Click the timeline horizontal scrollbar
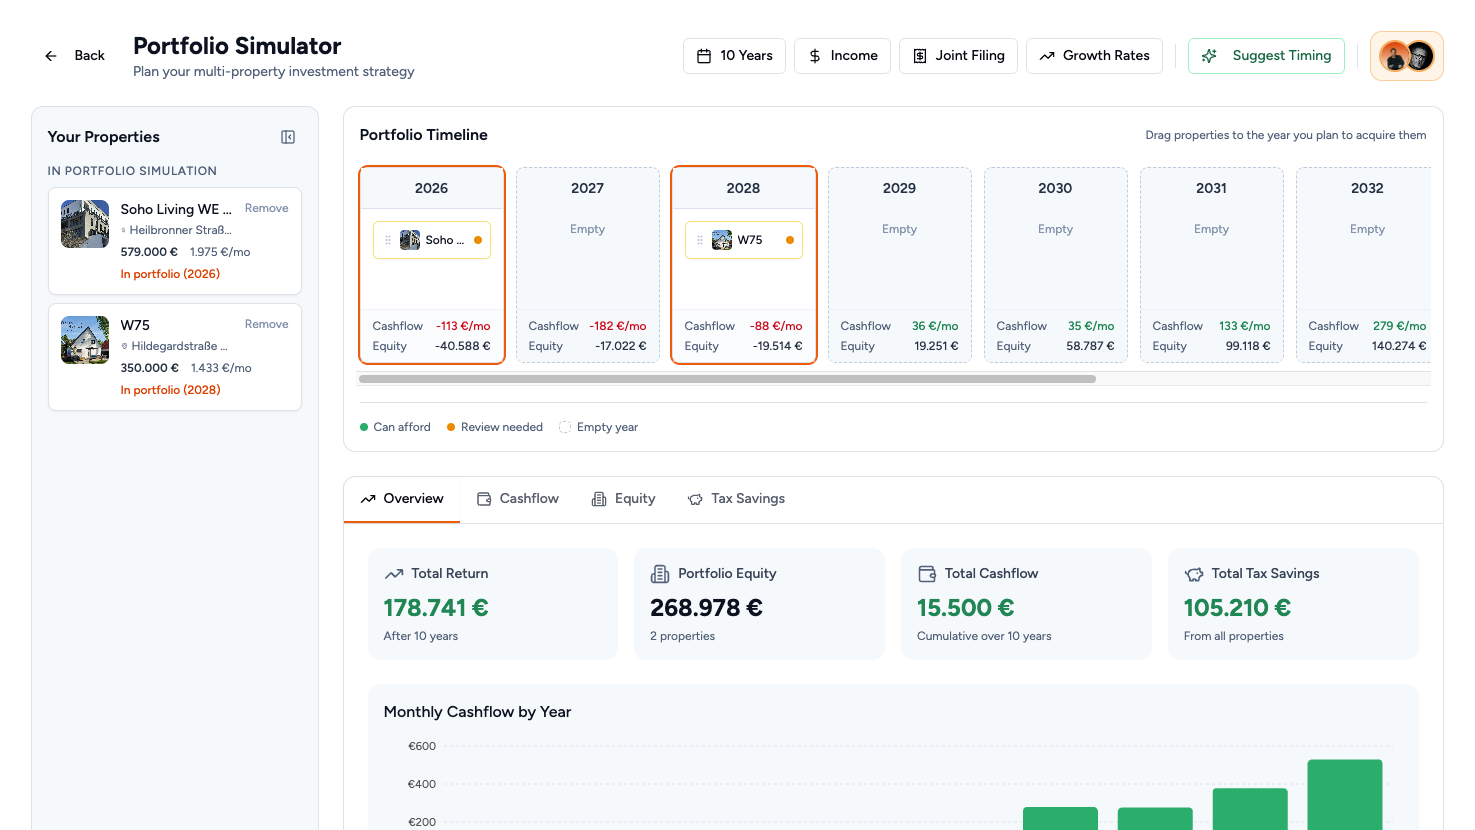The height and width of the screenshot is (830, 1475). (727, 379)
